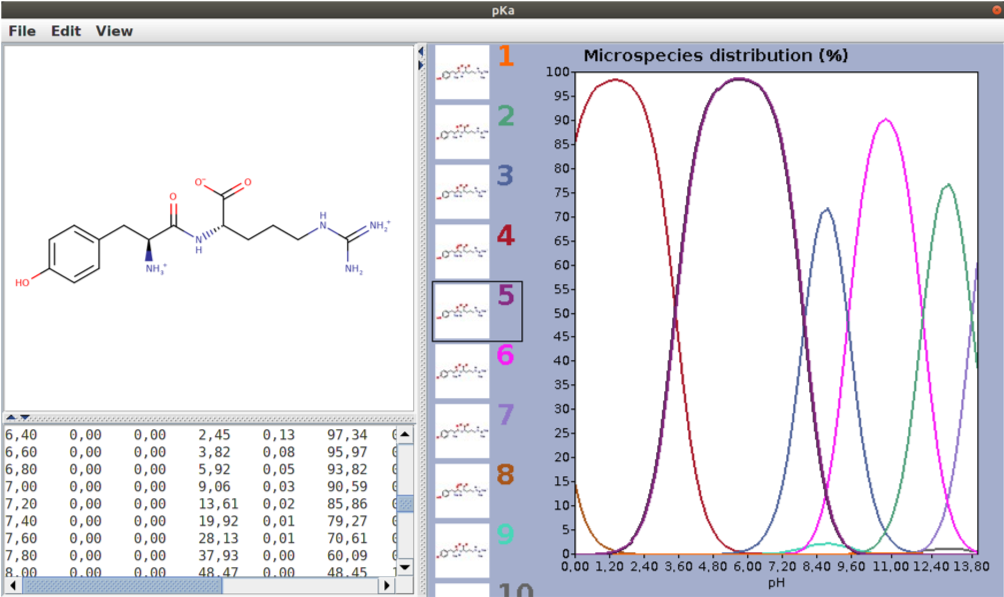Select microspecies 2 thumbnail

462,132
